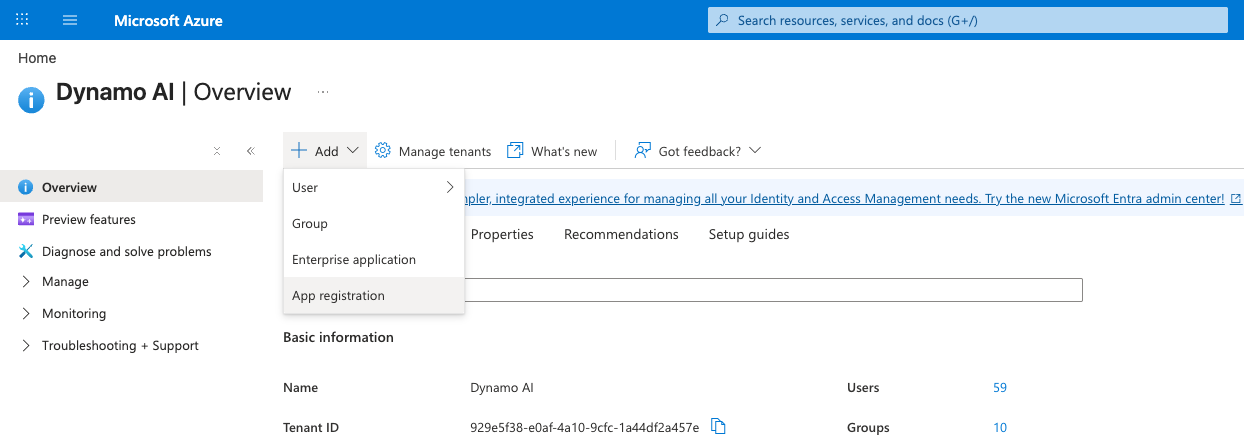
Task: Expand the Manage section chevron
Action: pos(26,282)
